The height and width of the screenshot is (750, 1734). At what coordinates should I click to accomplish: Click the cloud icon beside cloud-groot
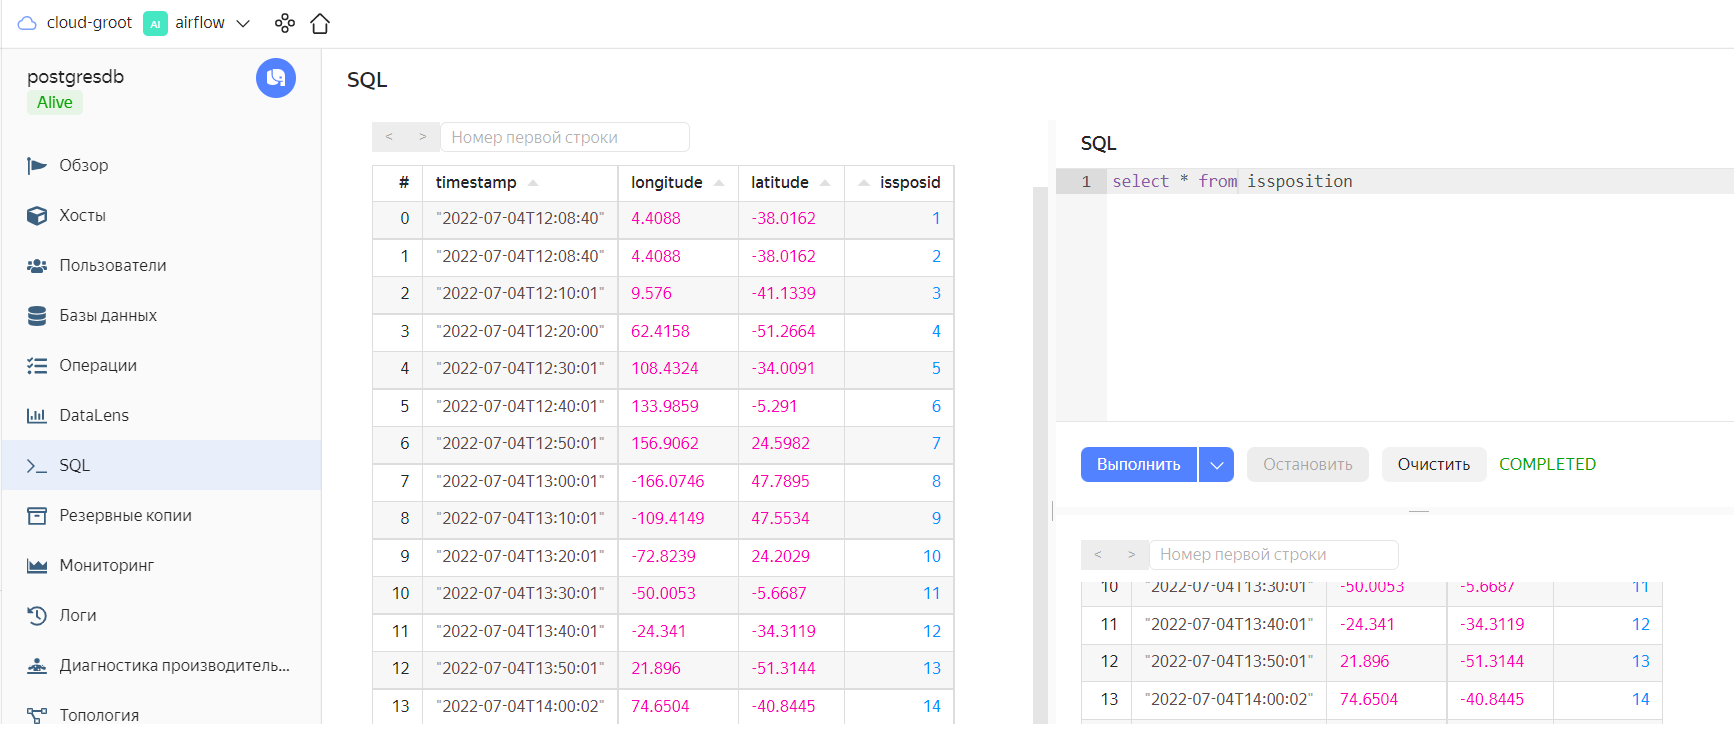click(27, 23)
